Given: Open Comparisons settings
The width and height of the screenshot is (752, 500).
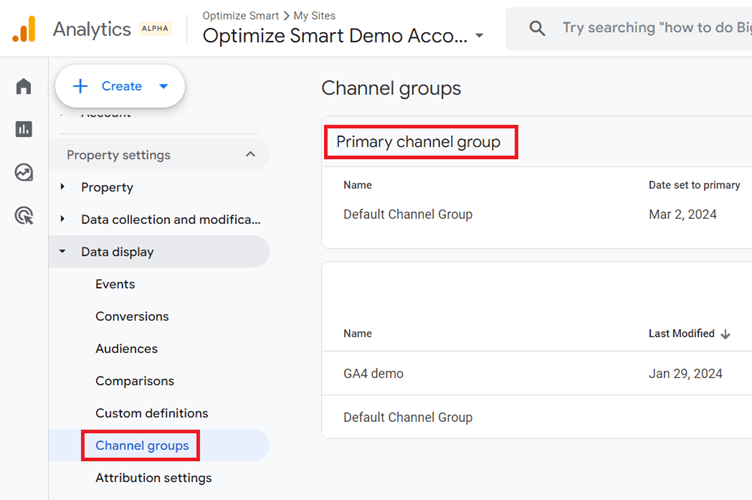Looking at the screenshot, I should 135,381.
